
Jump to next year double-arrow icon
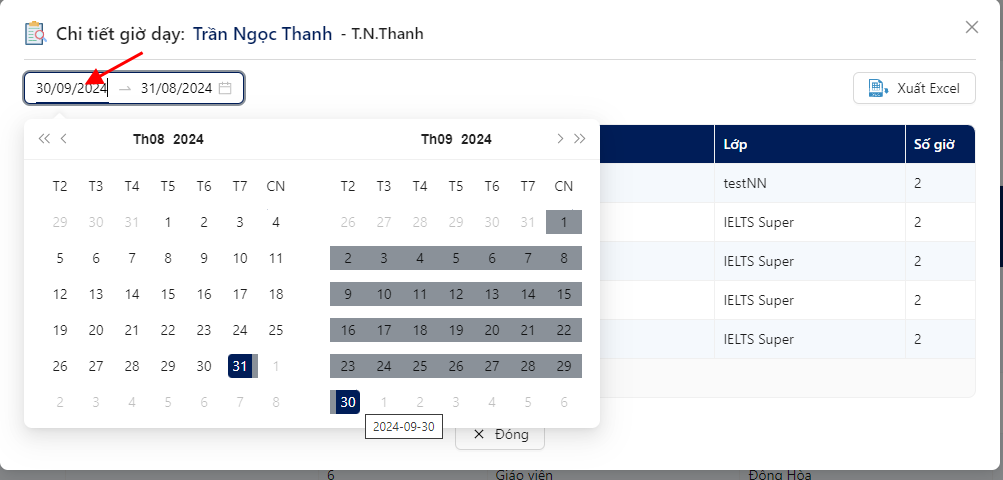580,139
